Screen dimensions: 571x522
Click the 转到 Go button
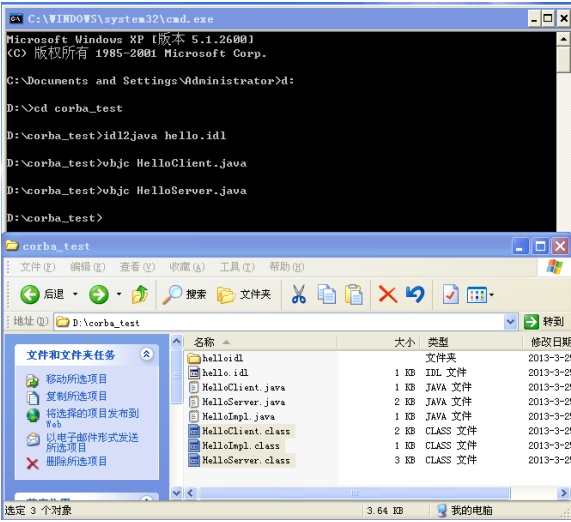pos(544,322)
